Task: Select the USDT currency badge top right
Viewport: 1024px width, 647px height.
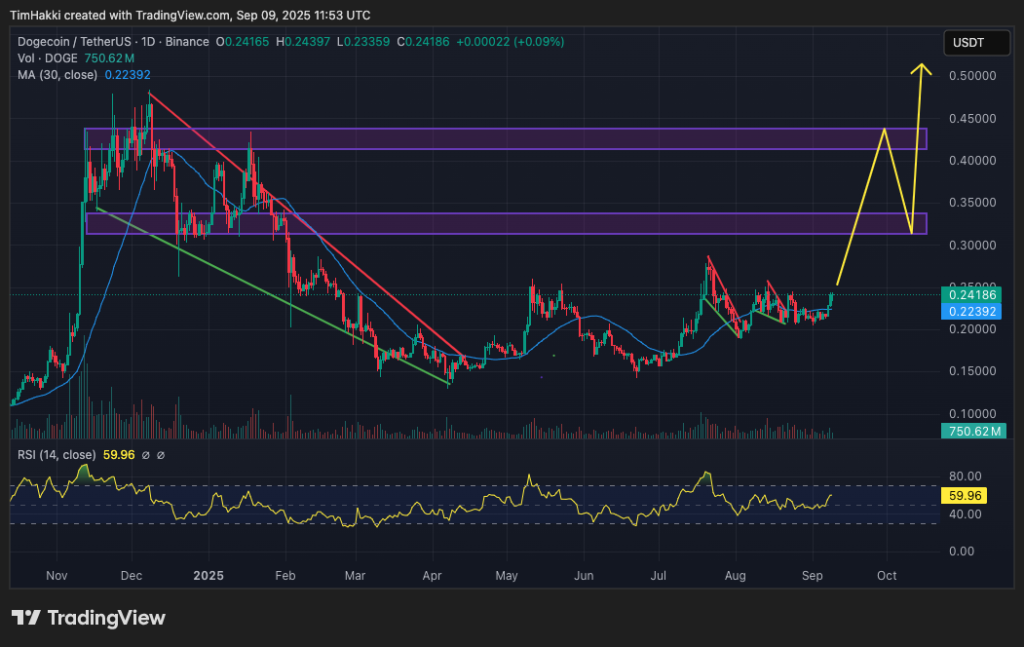Action: [976, 42]
